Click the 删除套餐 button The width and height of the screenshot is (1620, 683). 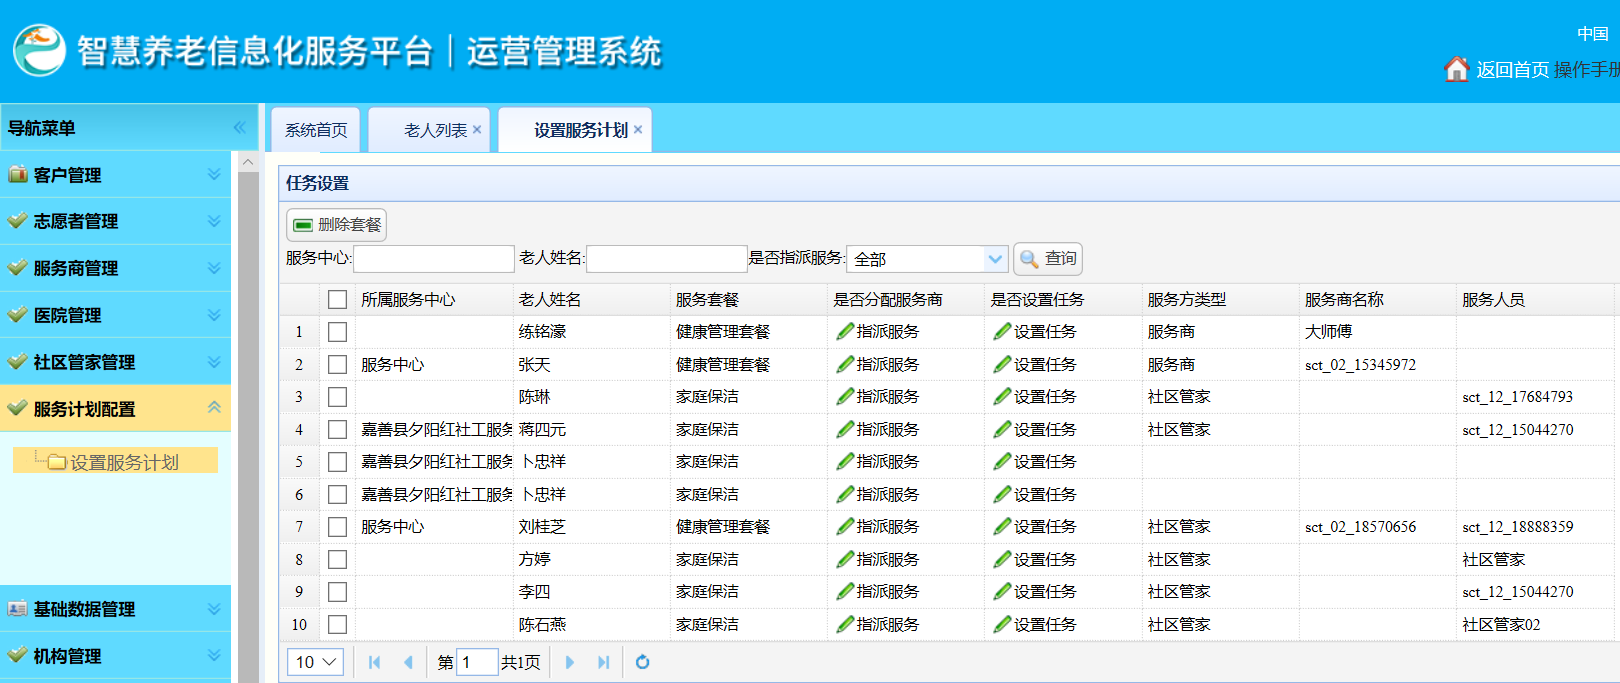tap(336, 224)
